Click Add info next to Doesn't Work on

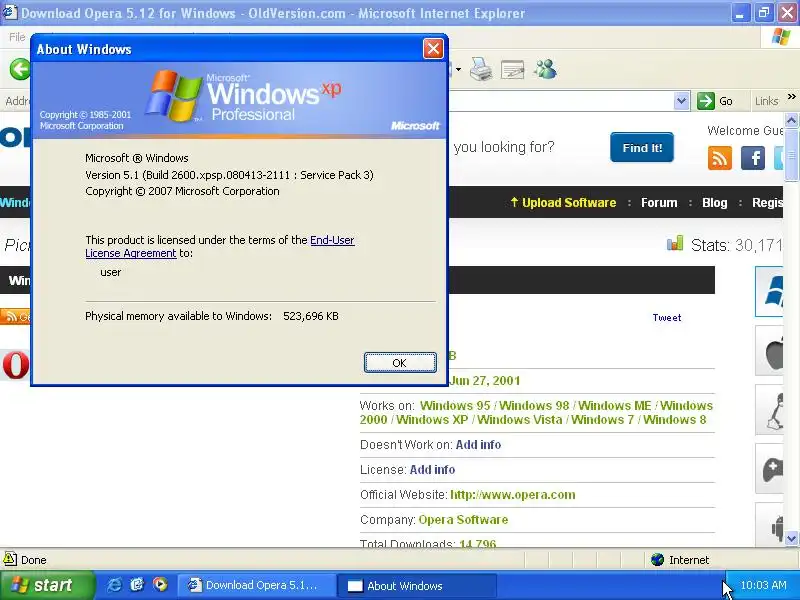(478, 445)
